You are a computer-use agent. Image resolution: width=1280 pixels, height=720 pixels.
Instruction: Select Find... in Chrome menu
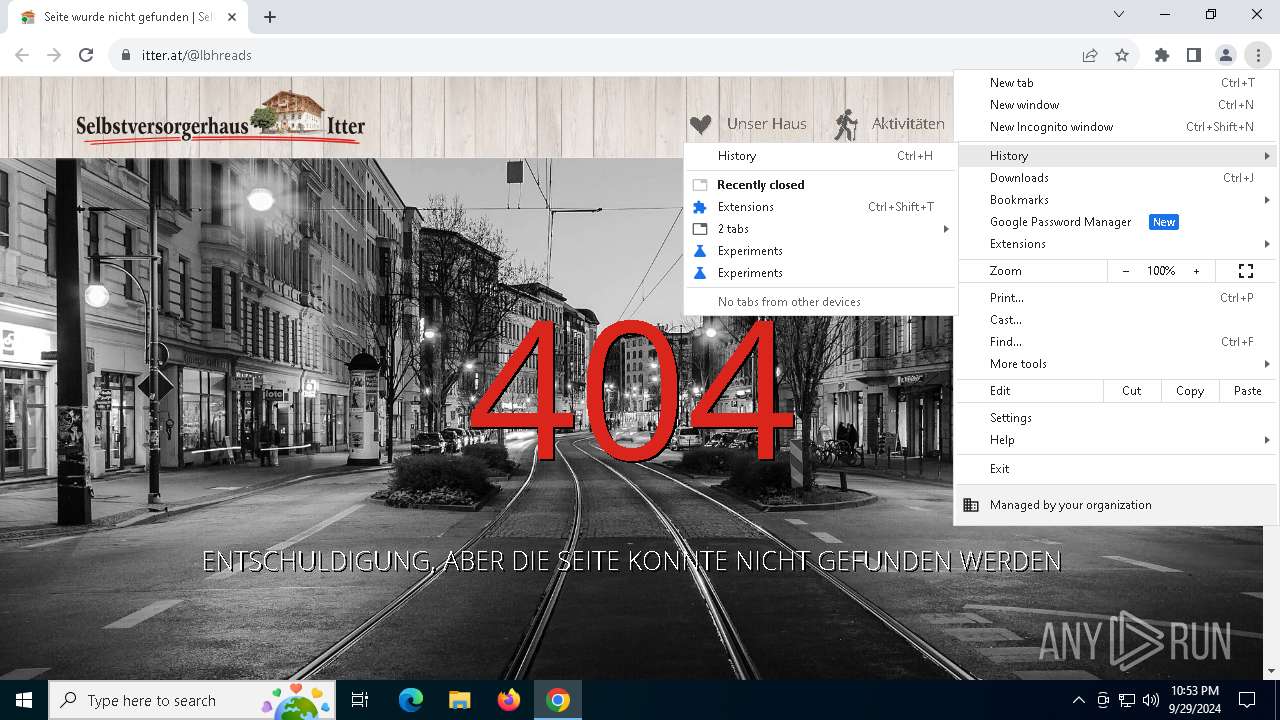[x=1116, y=342]
